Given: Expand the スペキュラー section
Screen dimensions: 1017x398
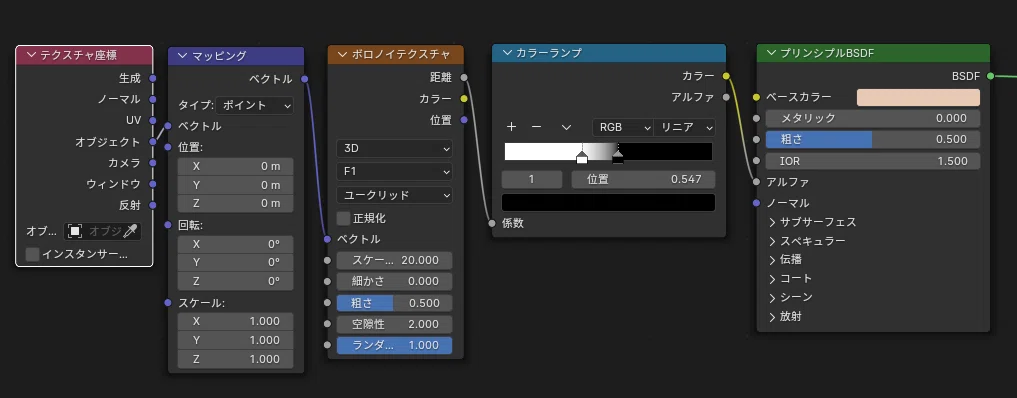Looking at the screenshot, I should click(x=772, y=241).
